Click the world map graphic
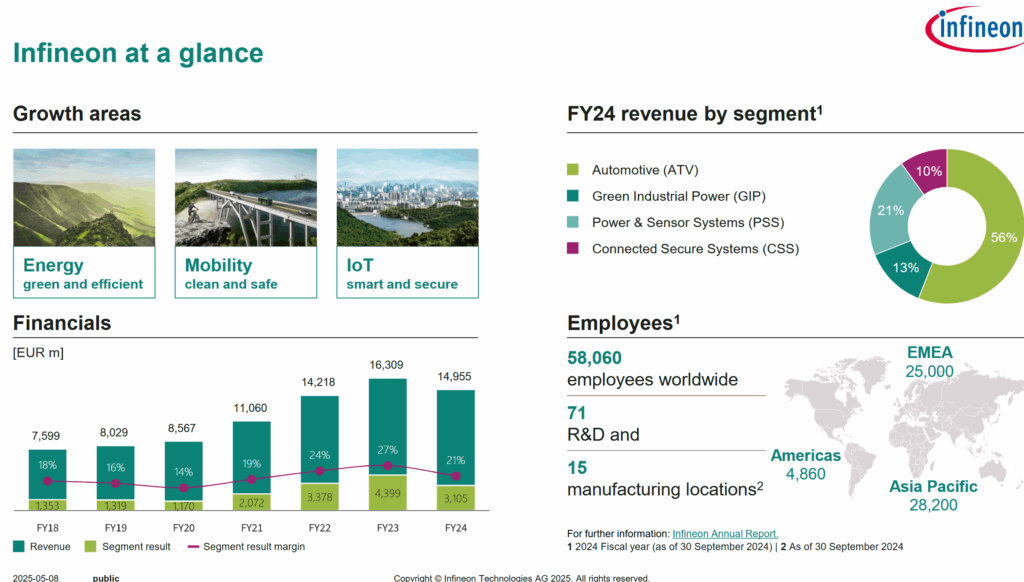Screen dimensions: 1024x582 tap(901, 428)
